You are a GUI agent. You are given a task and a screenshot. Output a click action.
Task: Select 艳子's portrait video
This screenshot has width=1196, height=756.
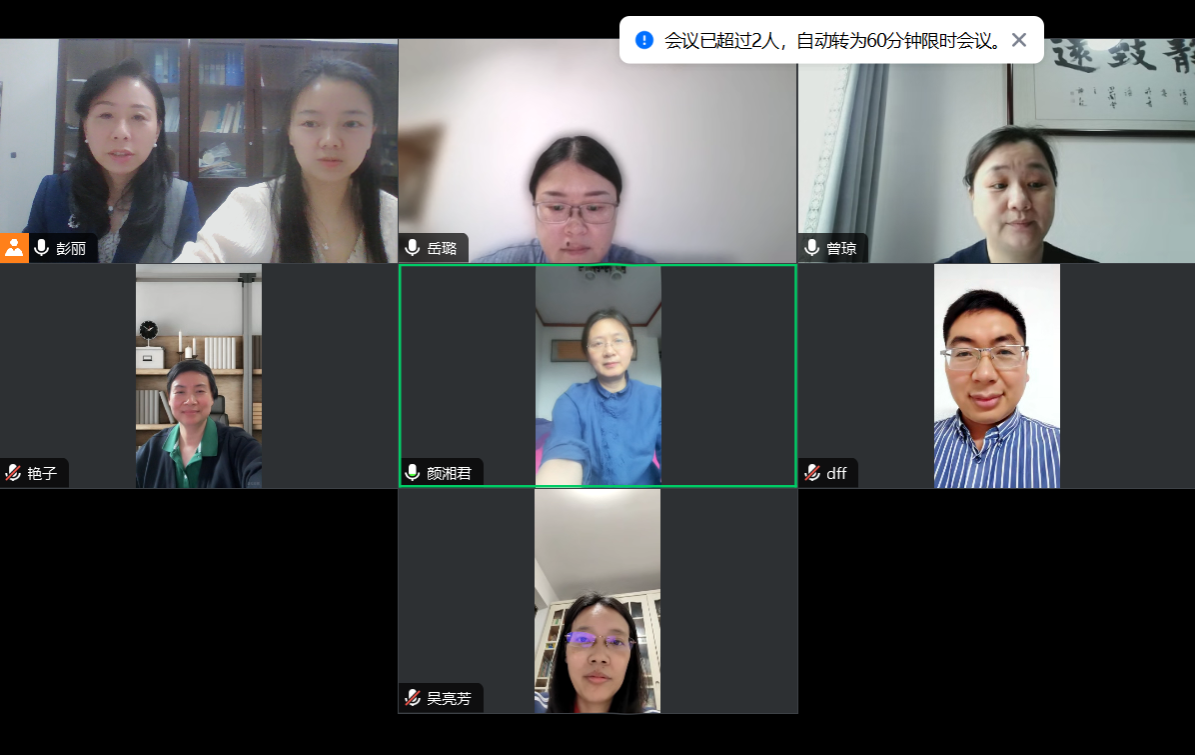199,376
